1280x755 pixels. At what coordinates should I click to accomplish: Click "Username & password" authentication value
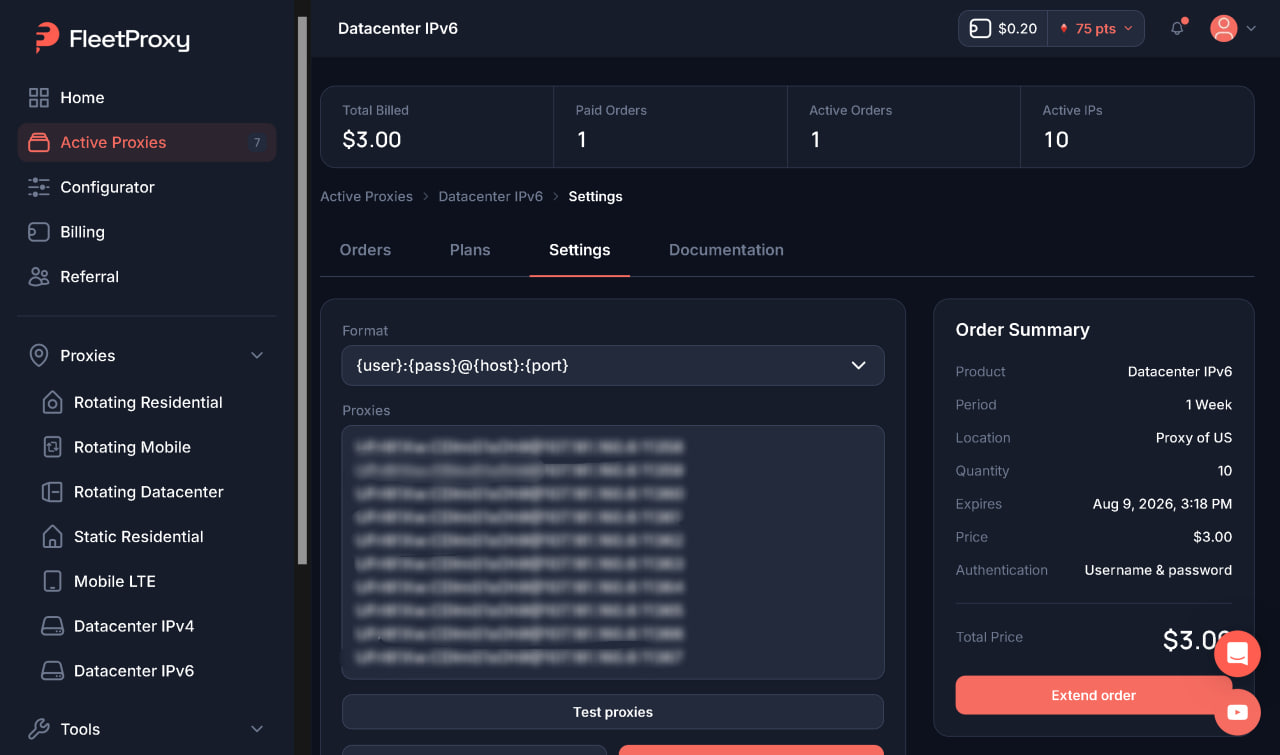pyautogui.click(x=1158, y=570)
